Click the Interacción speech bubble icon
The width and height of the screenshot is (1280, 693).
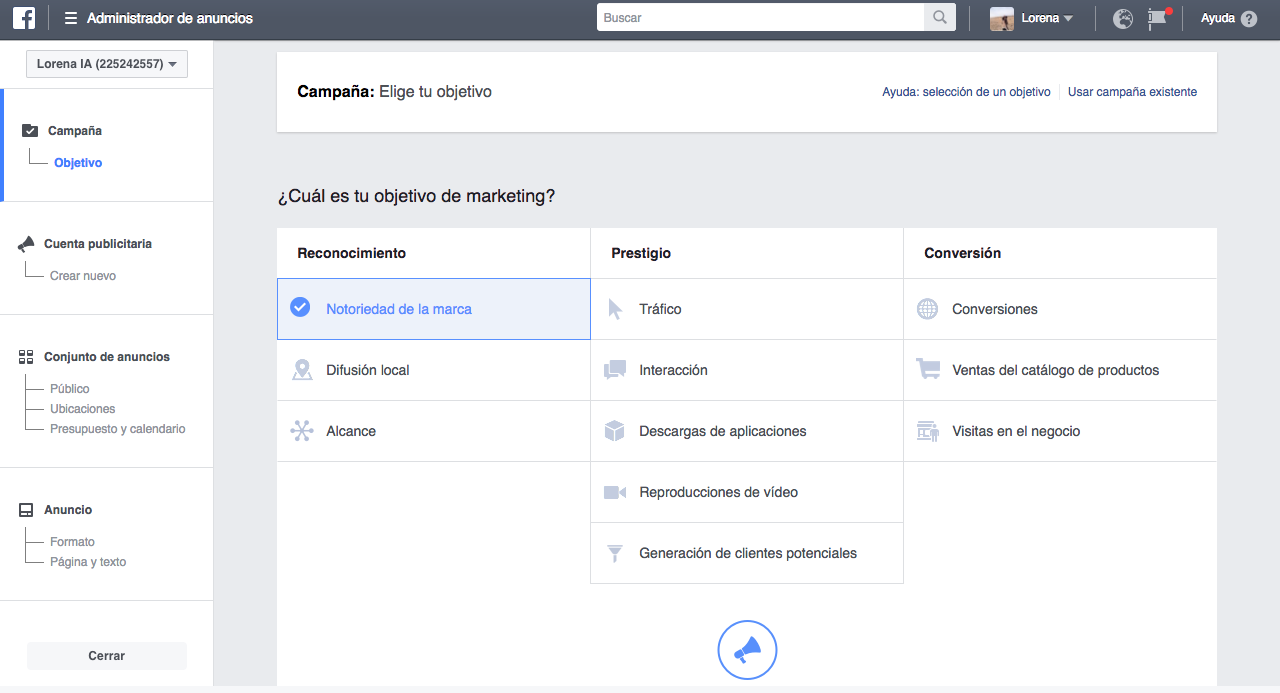click(x=615, y=369)
